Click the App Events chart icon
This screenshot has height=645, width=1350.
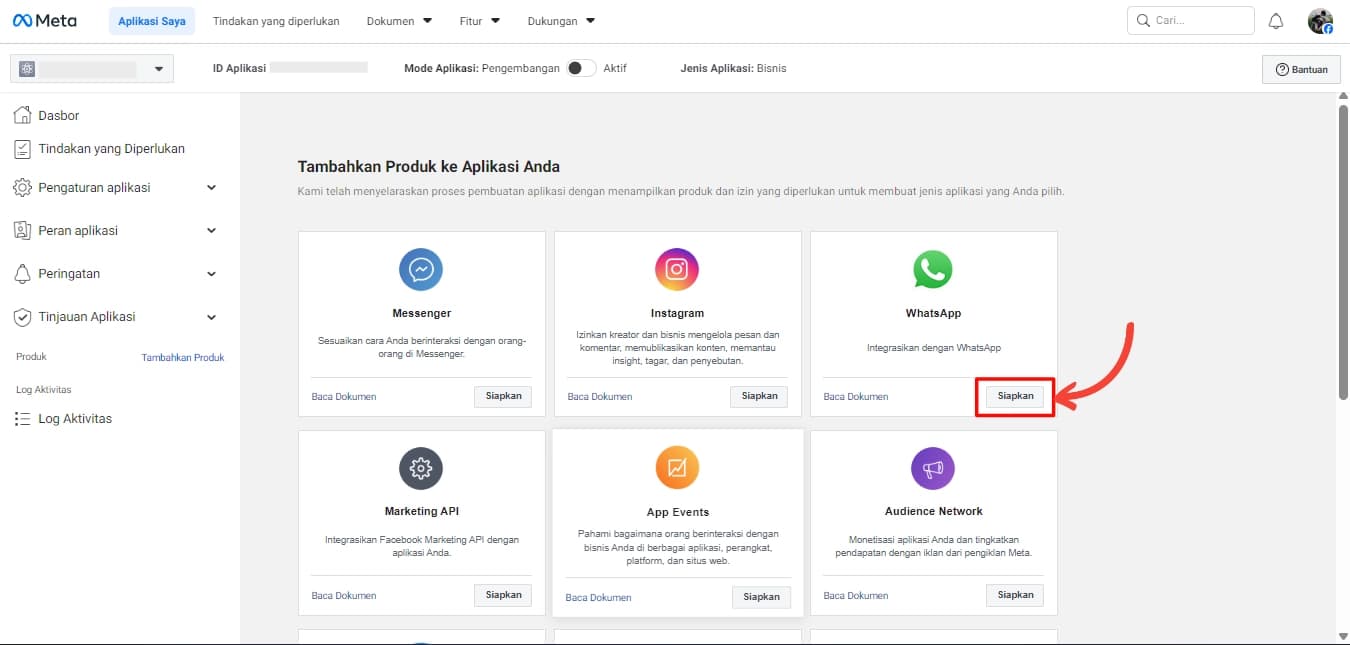click(x=677, y=468)
